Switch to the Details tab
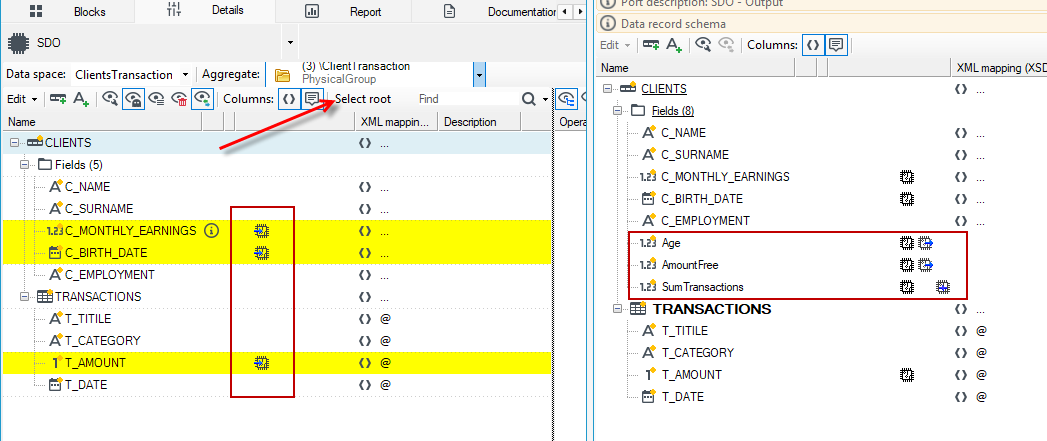The width and height of the screenshot is (1047, 441). [205, 11]
